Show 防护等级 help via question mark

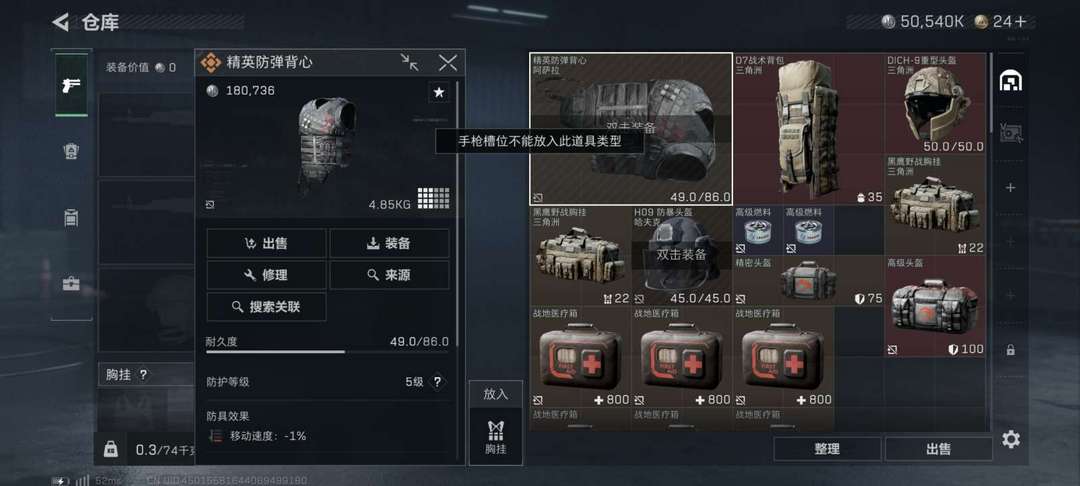(437, 381)
